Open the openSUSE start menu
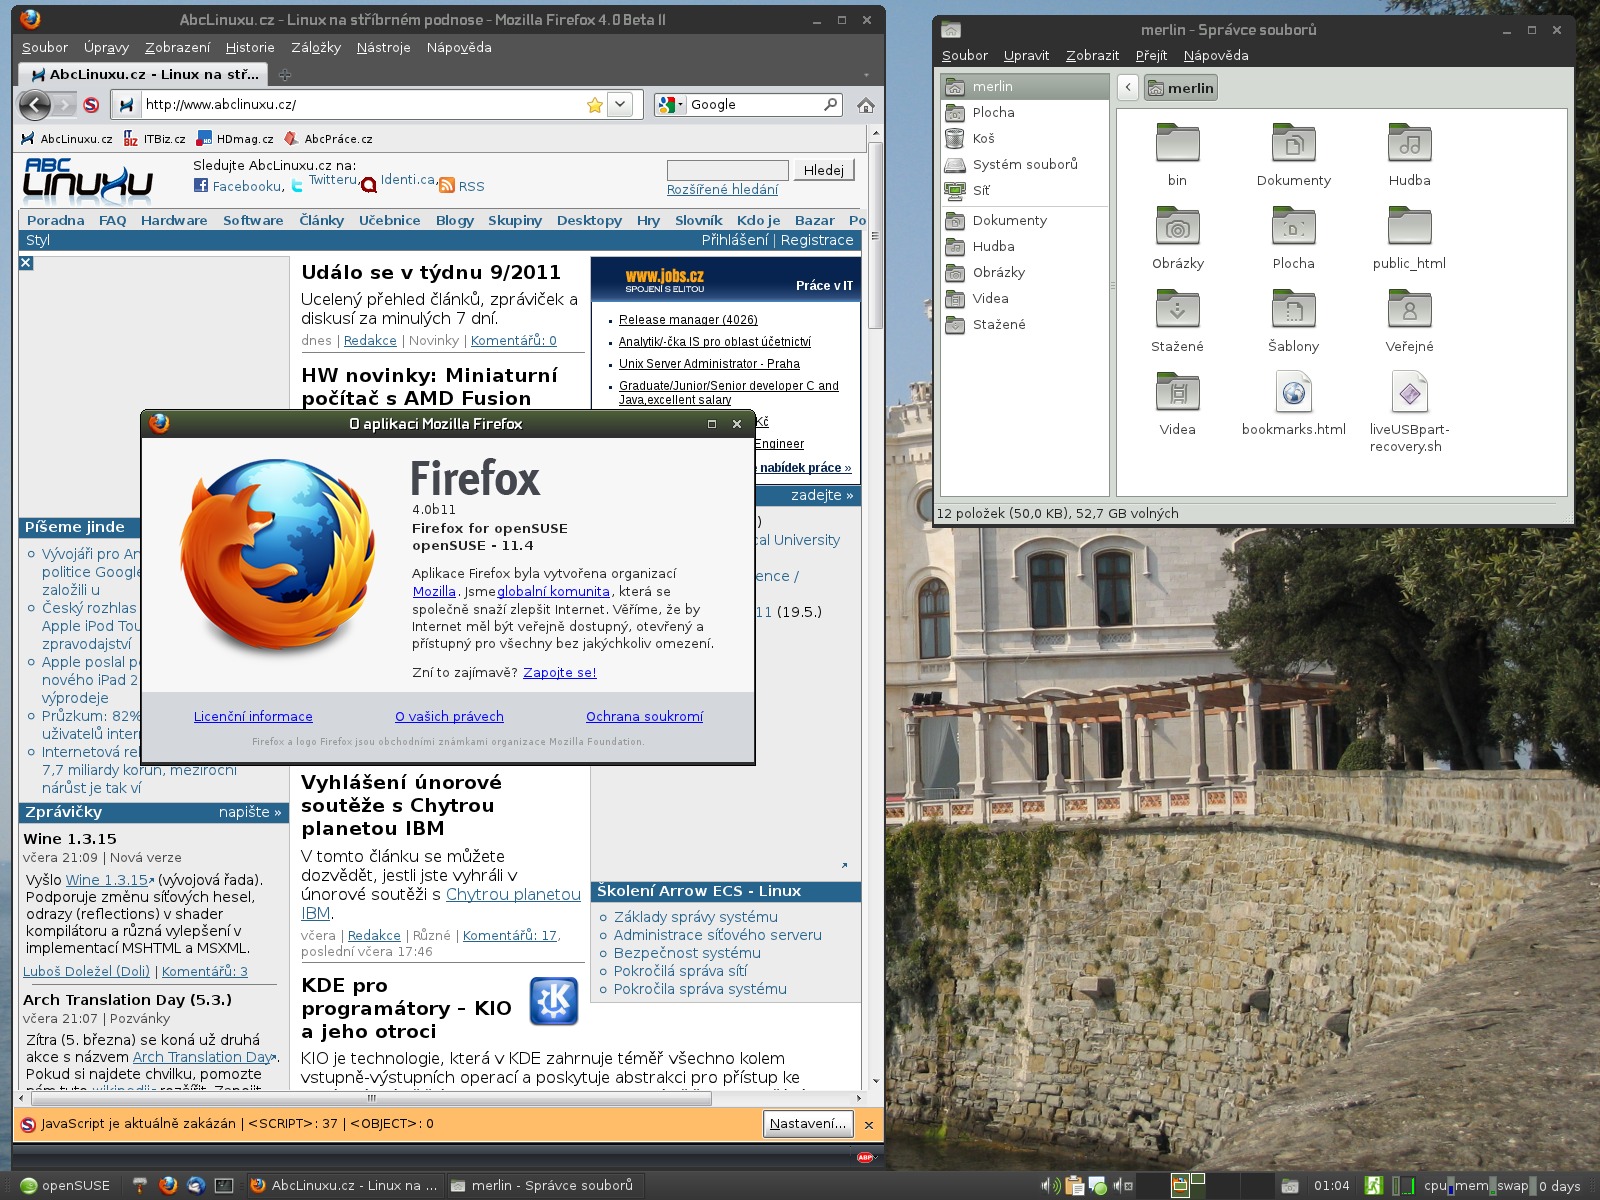 click(65, 1186)
